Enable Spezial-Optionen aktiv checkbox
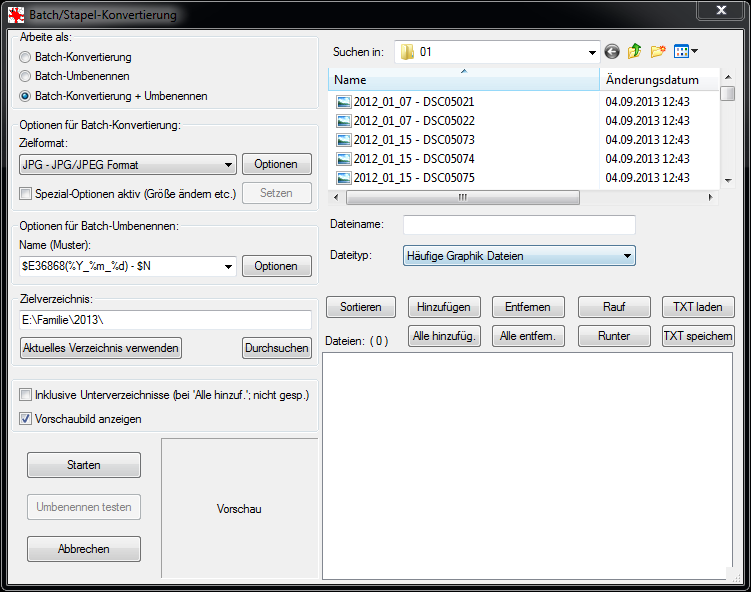Viewport: 751px width, 592px height. pyautogui.click(x=26, y=194)
